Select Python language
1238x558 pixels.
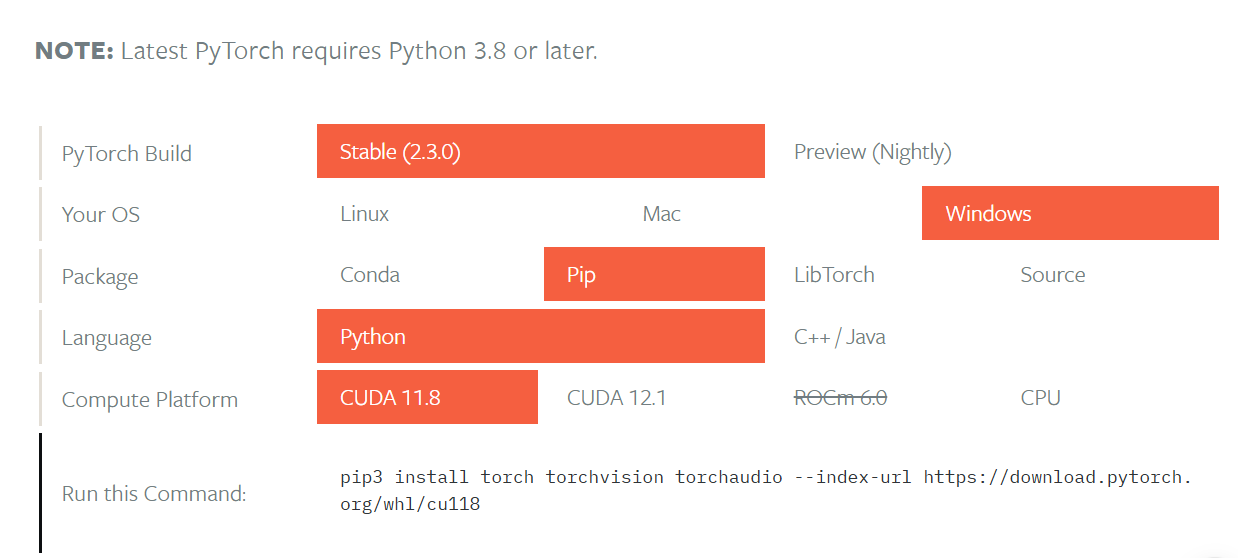click(541, 336)
